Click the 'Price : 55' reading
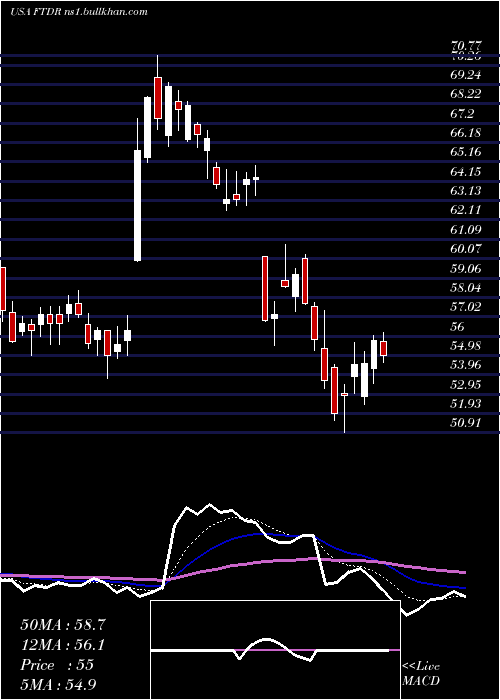 coord(57,665)
